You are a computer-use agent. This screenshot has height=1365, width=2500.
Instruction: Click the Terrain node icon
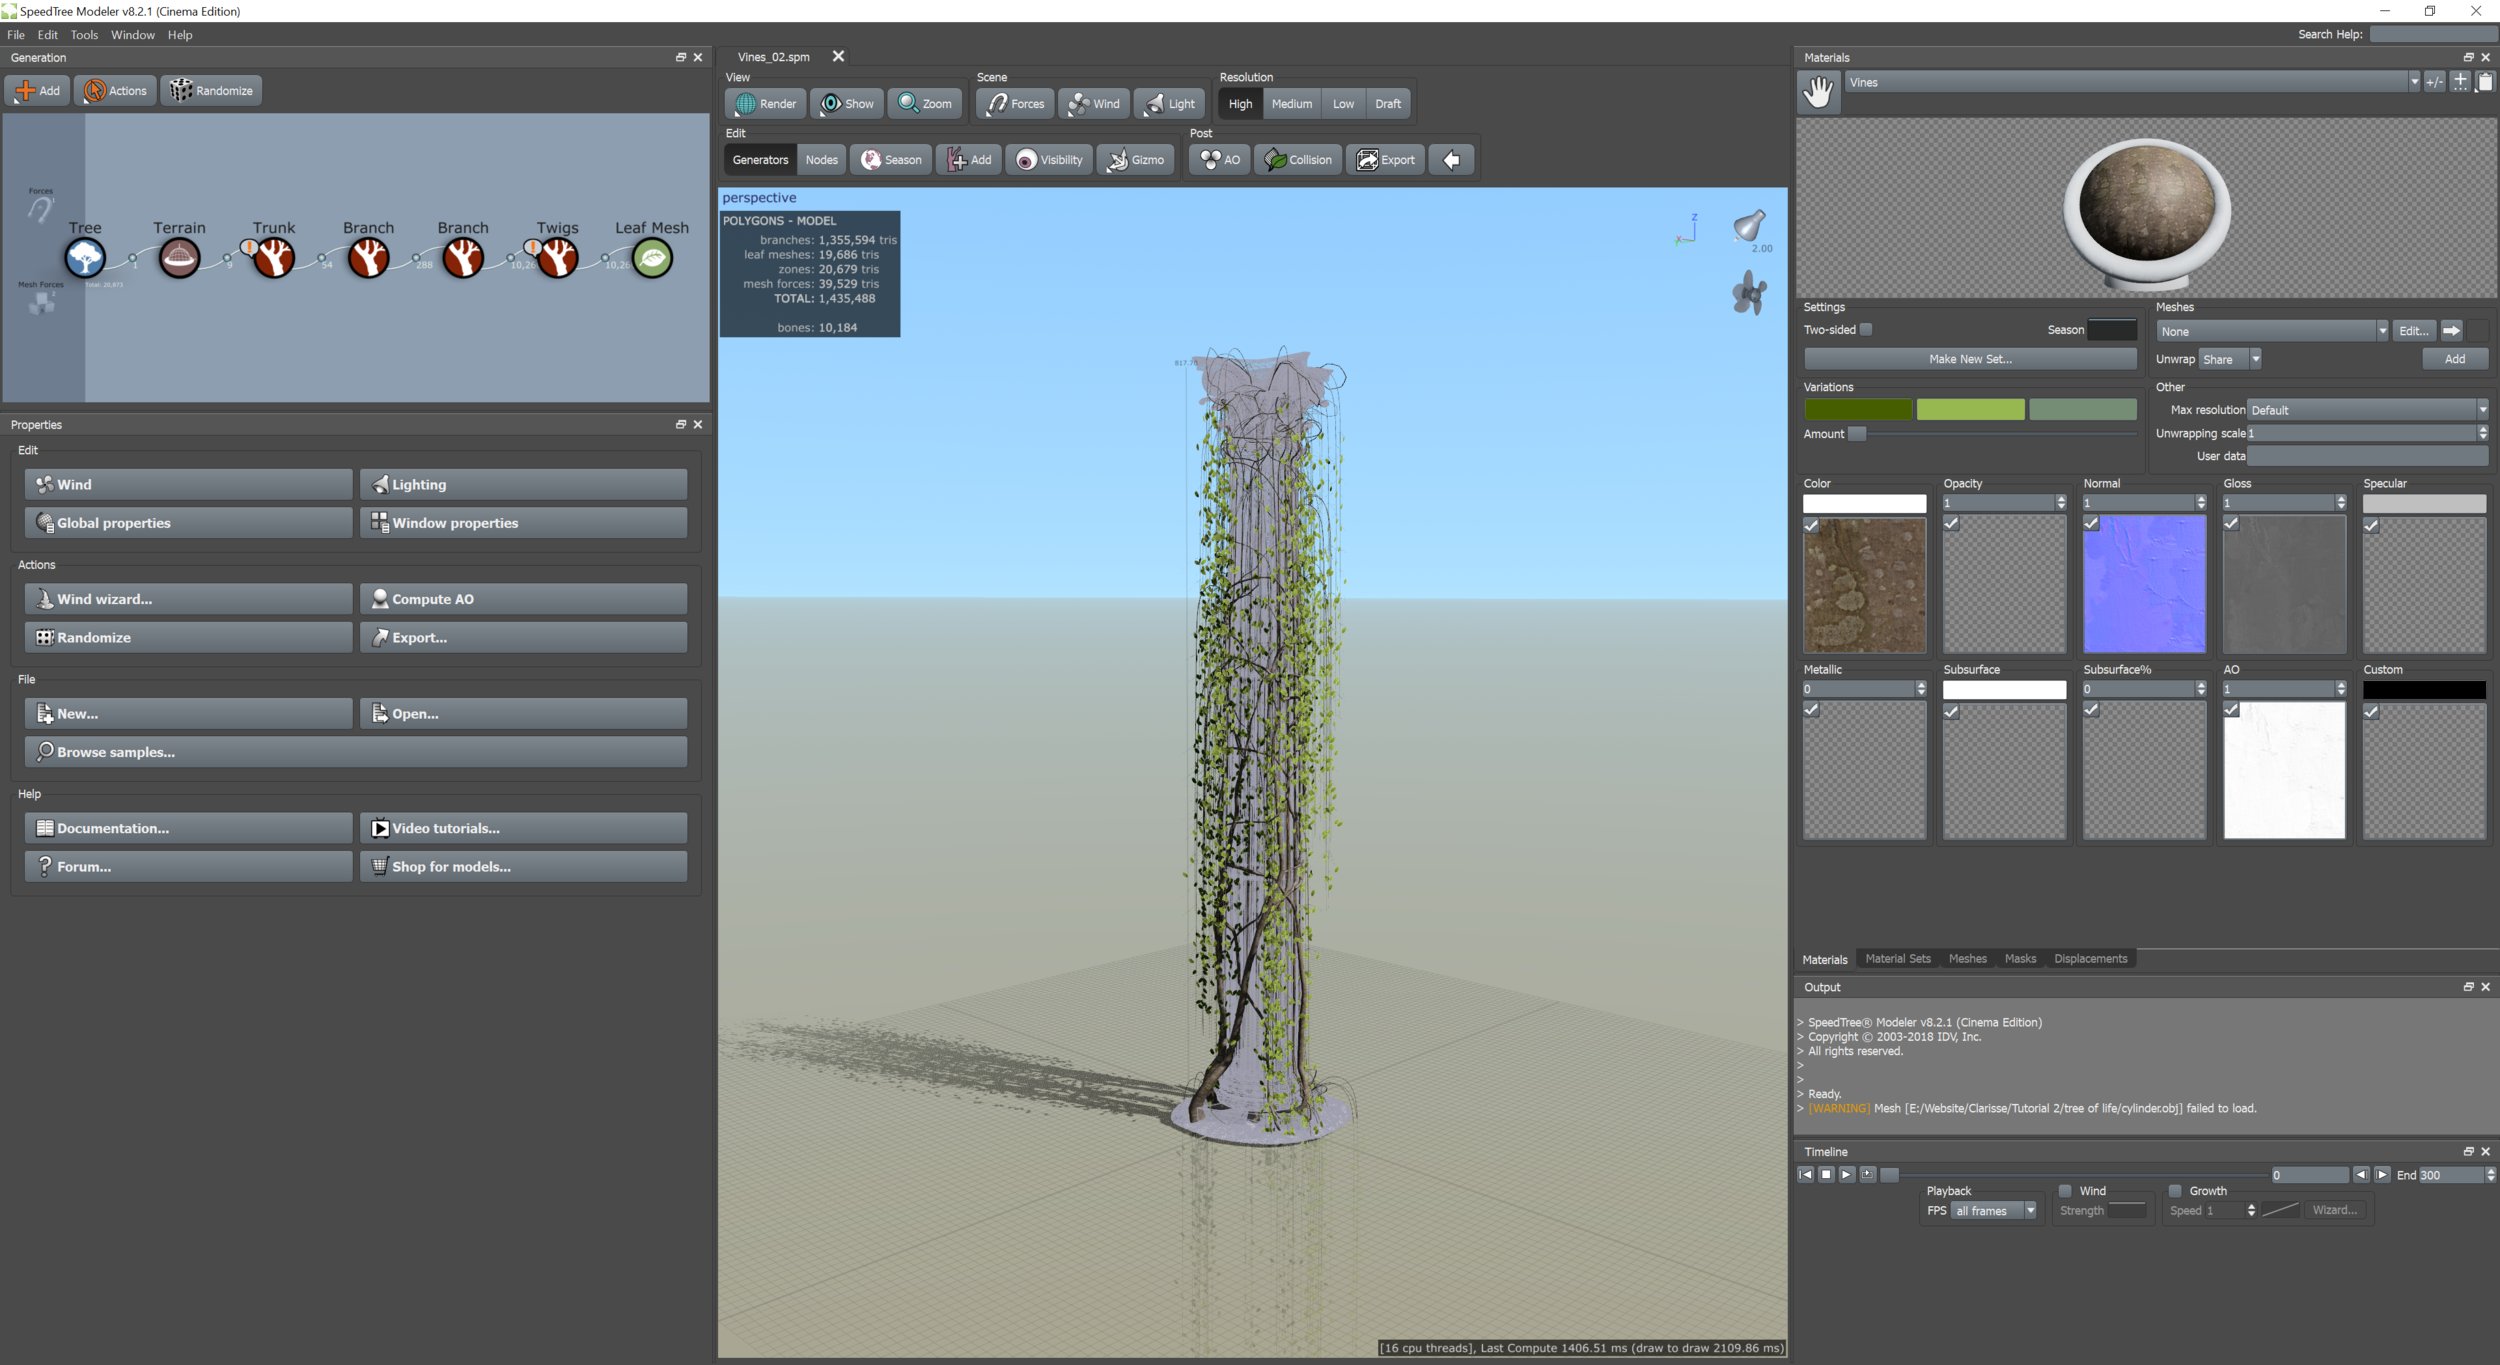point(179,258)
